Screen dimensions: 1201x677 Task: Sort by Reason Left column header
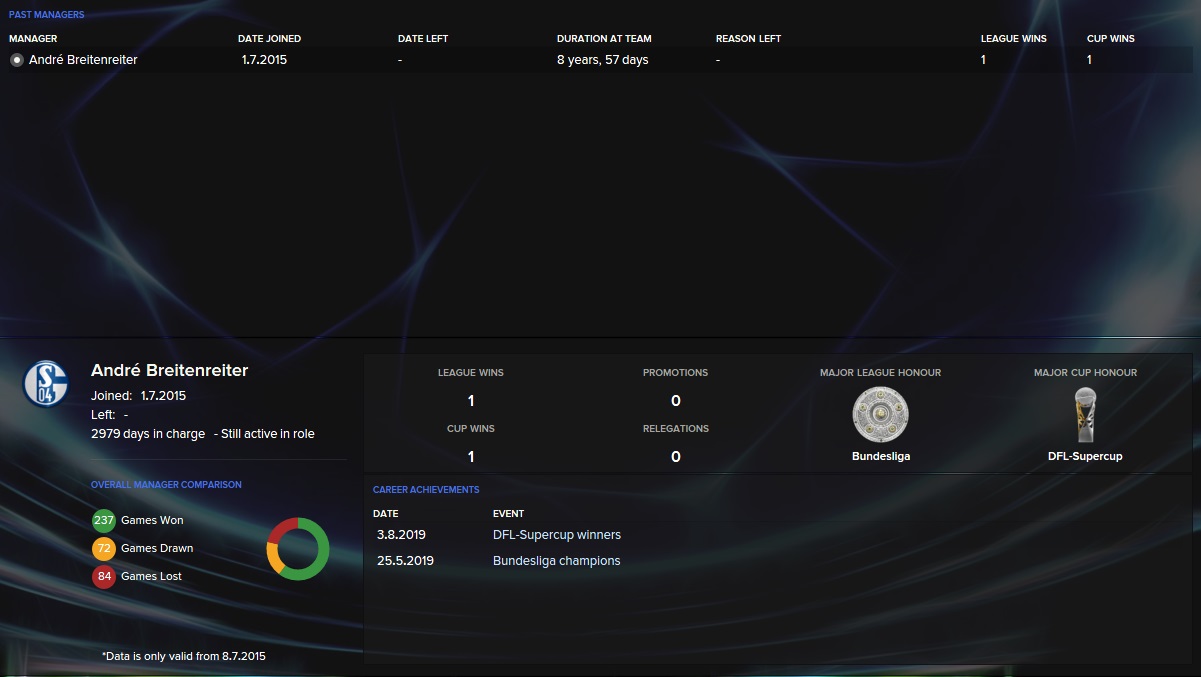pyautogui.click(x=748, y=39)
